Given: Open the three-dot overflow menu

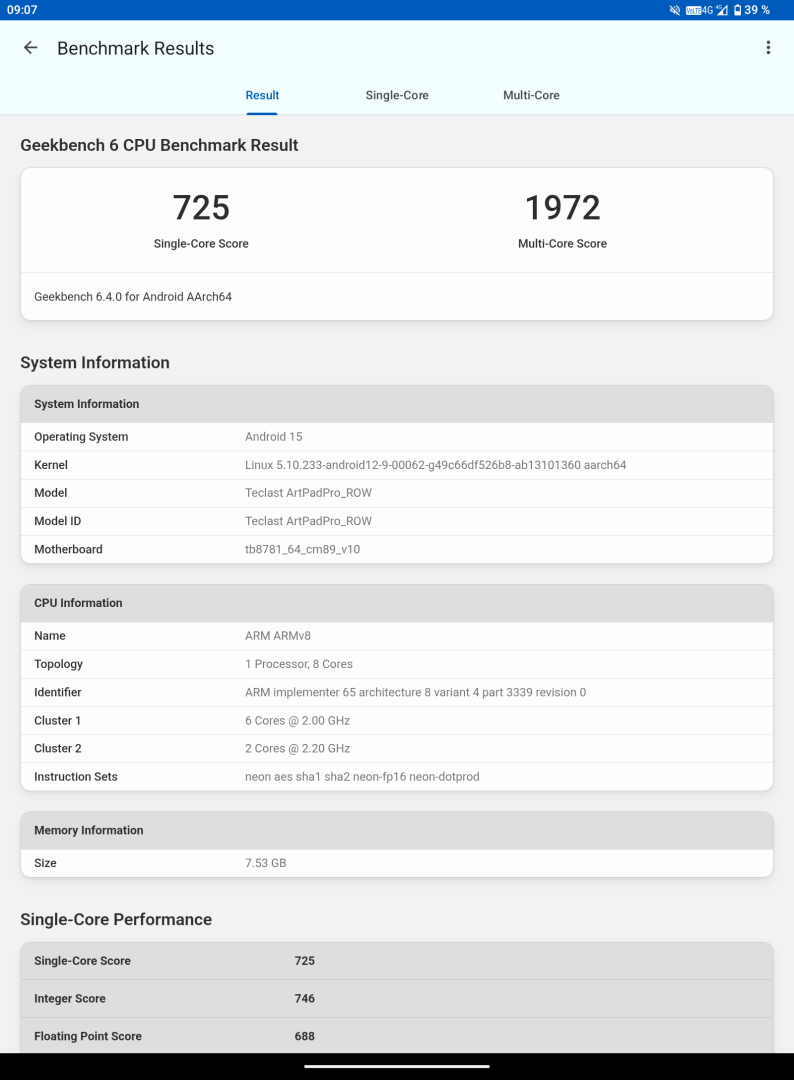Looking at the screenshot, I should click(x=768, y=48).
